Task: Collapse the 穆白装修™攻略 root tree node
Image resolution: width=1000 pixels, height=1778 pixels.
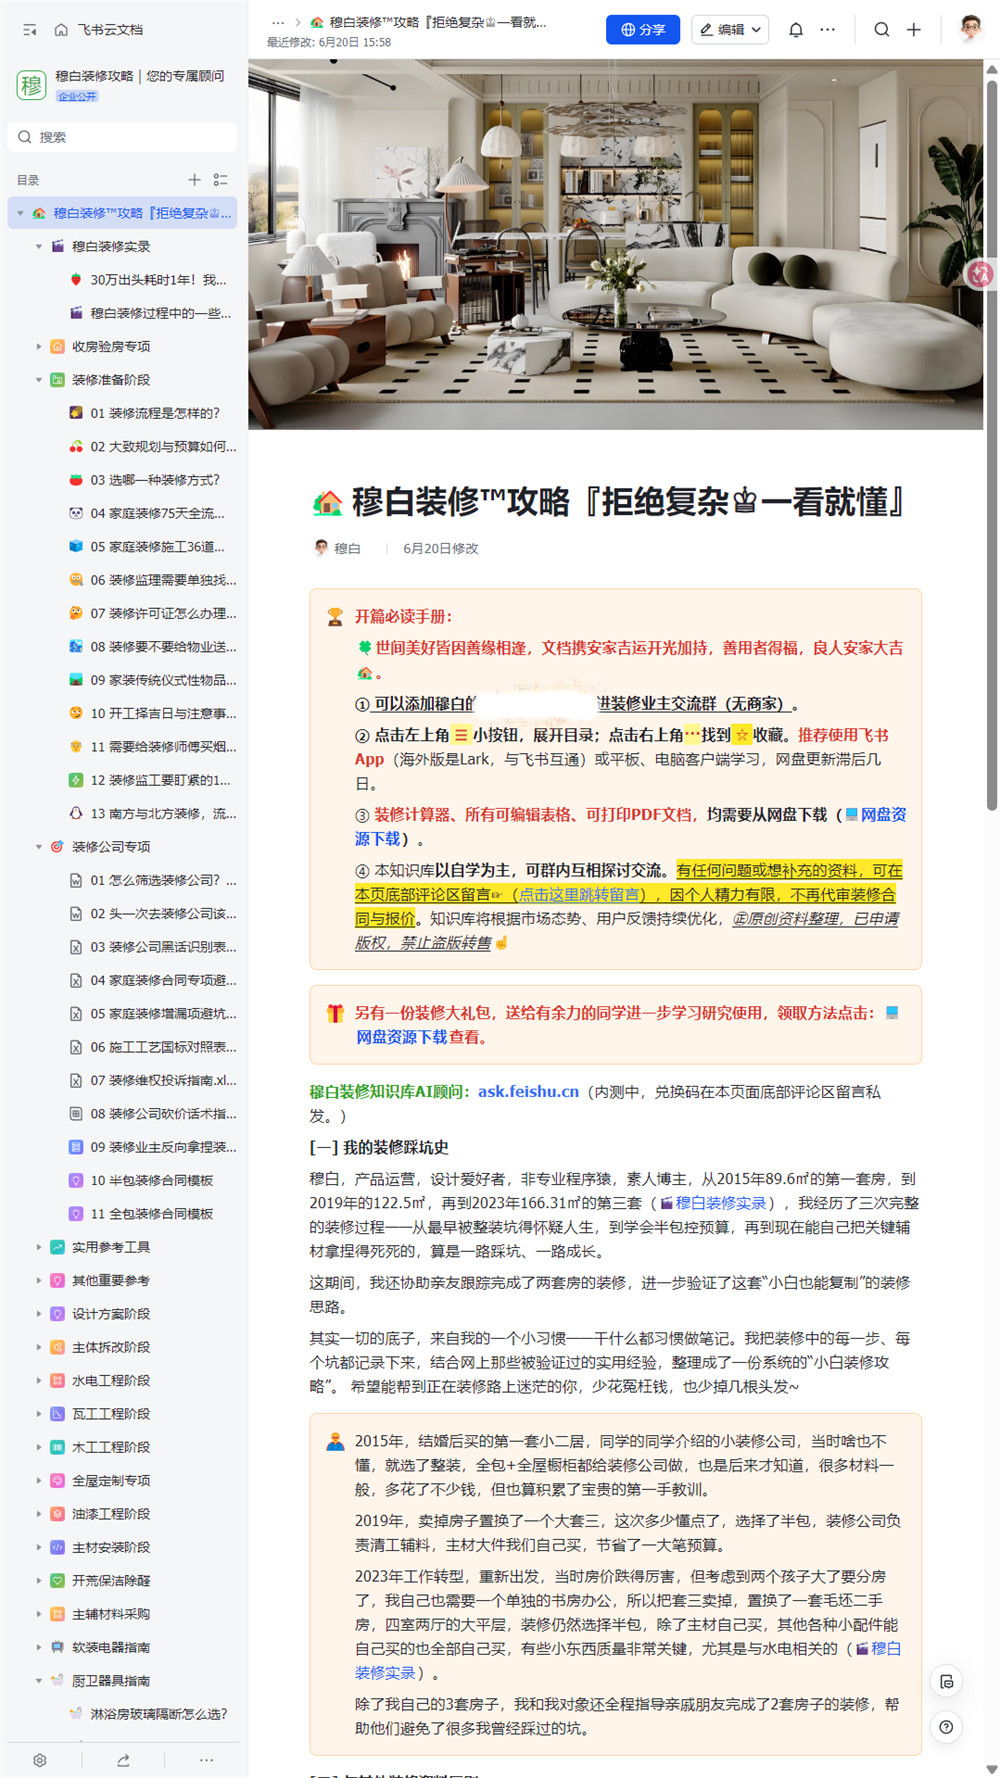Action: [x=20, y=213]
